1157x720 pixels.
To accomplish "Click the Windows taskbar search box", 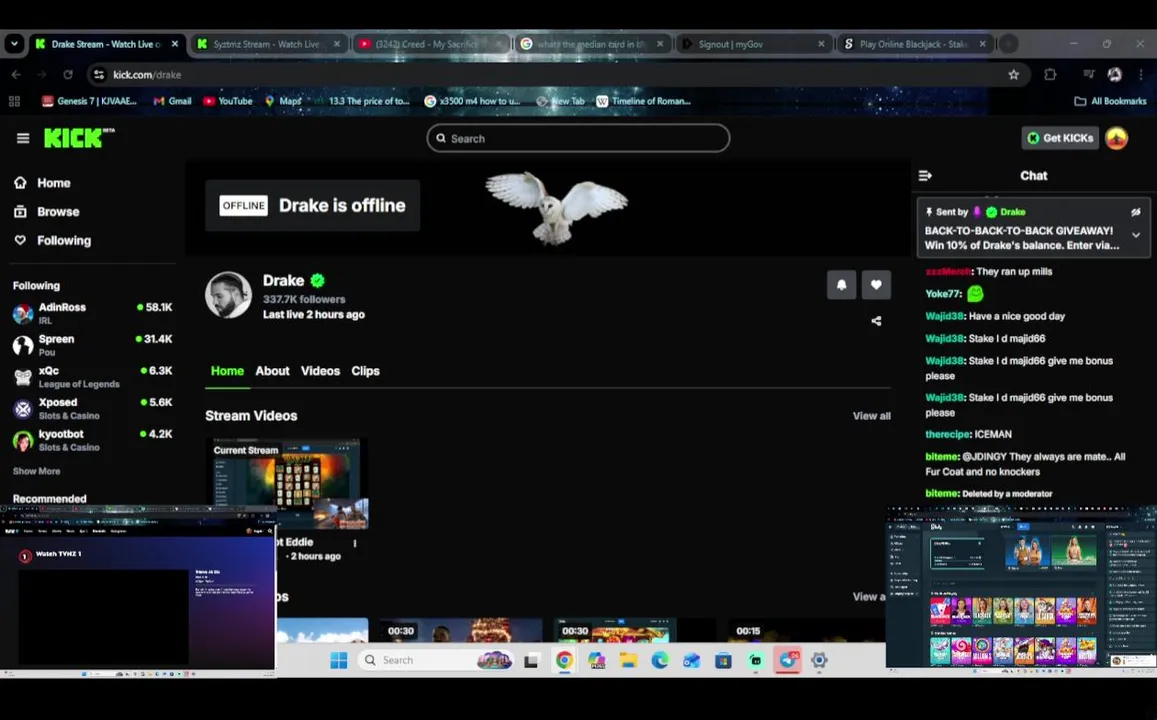I will [x=435, y=660].
